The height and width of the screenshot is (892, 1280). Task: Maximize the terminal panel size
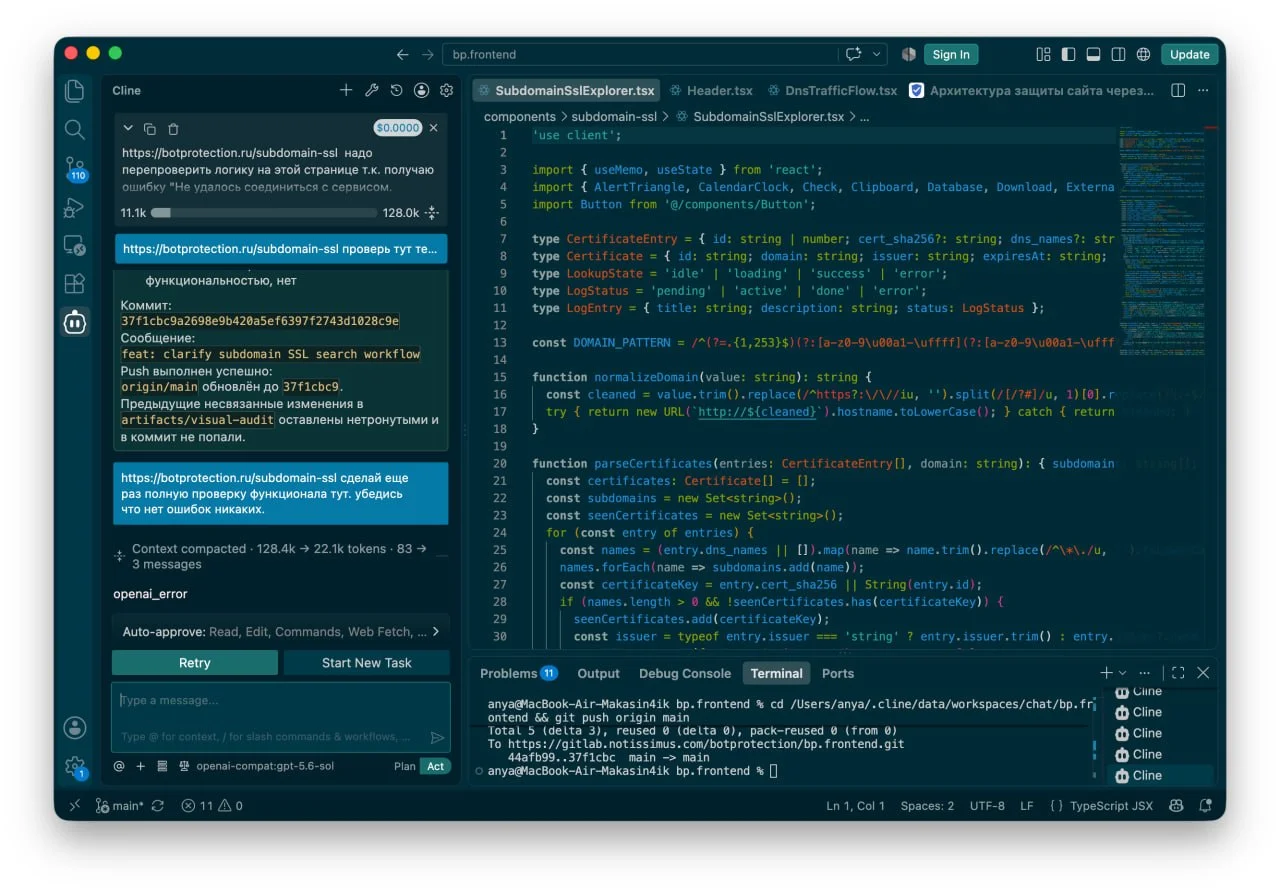1178,673
